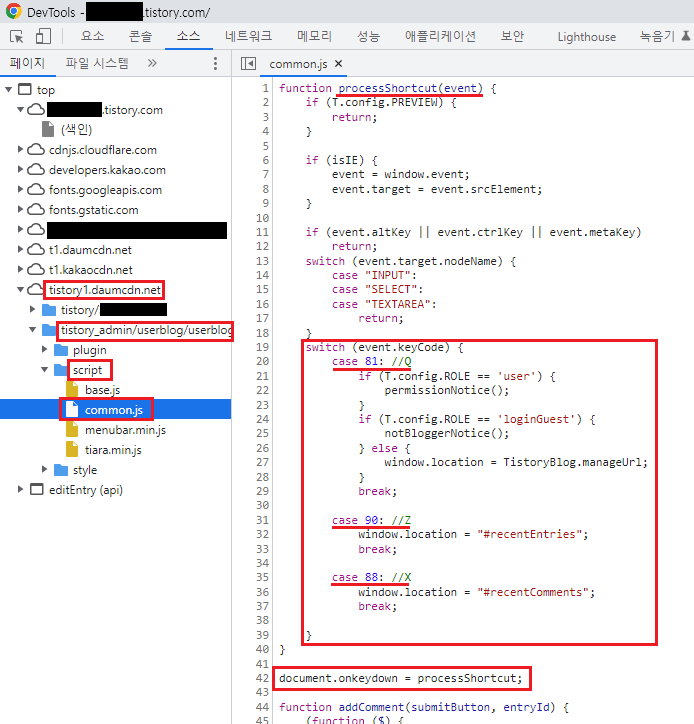Select the 파일 시스템 navigator tab
694x724 pixels.
[x=97, y=63]
